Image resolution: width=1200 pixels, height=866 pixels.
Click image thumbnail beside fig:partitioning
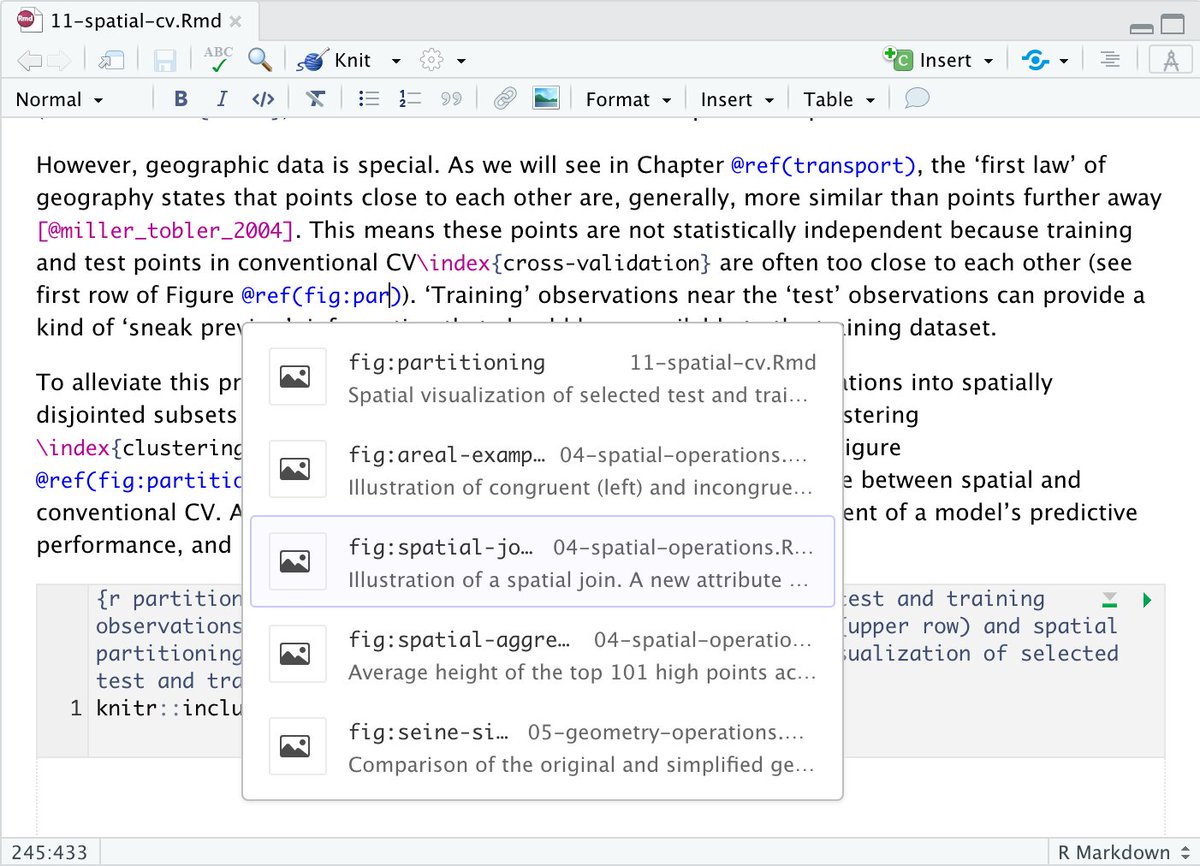click(297, 377)
